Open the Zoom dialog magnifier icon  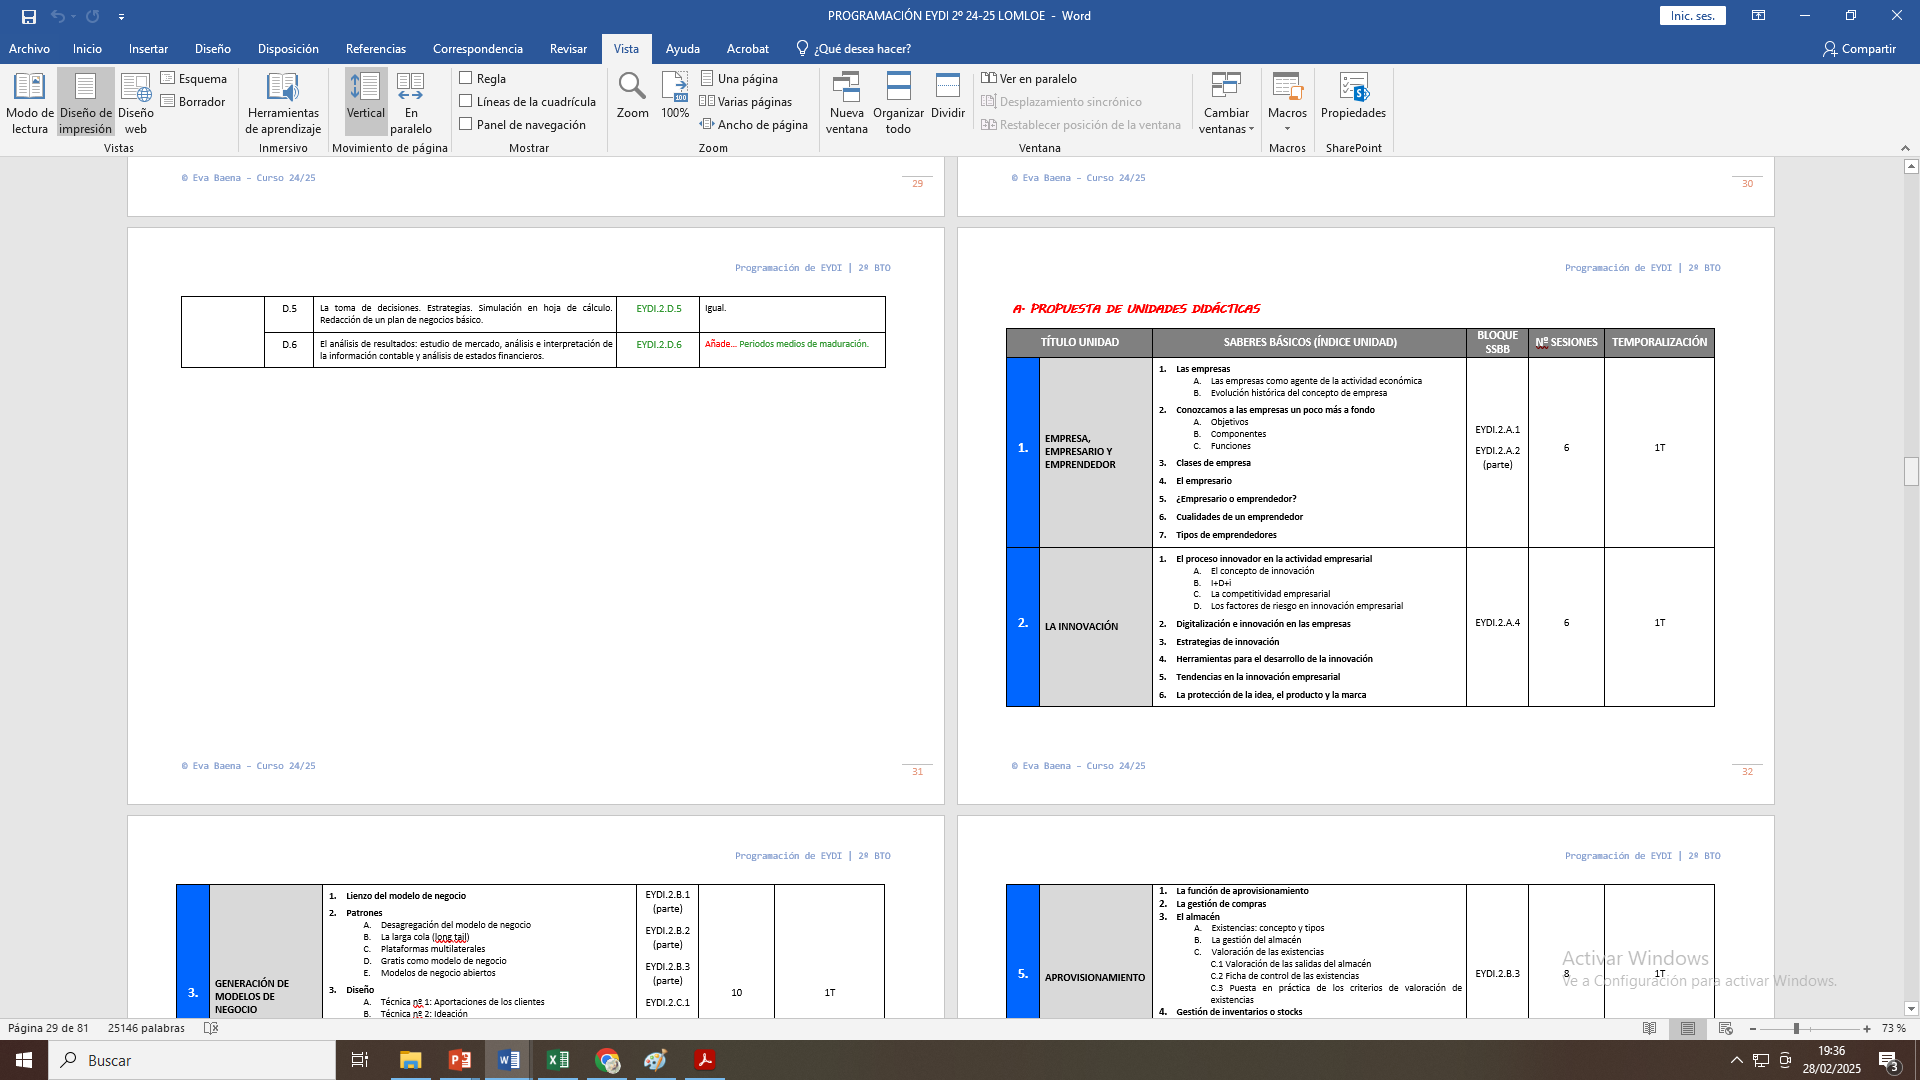coord(632,88)
